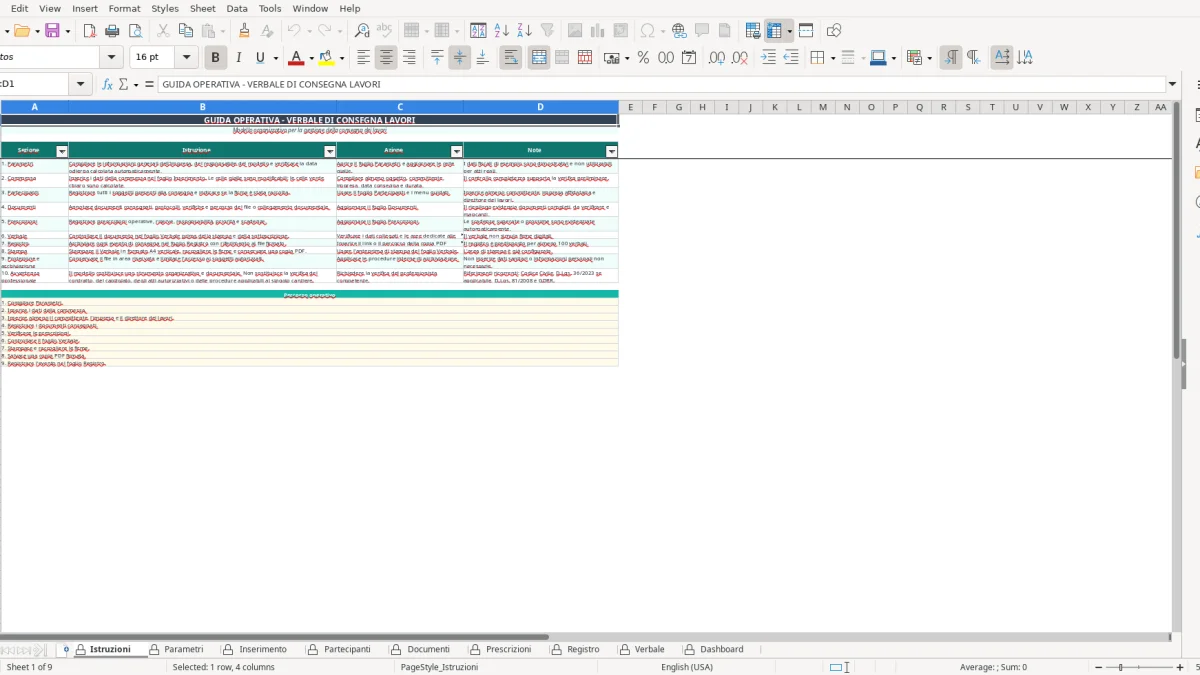Open the font size 16 pt dropdown
The width and height of the screenshot is (1200, 675).
click(186, 58)
